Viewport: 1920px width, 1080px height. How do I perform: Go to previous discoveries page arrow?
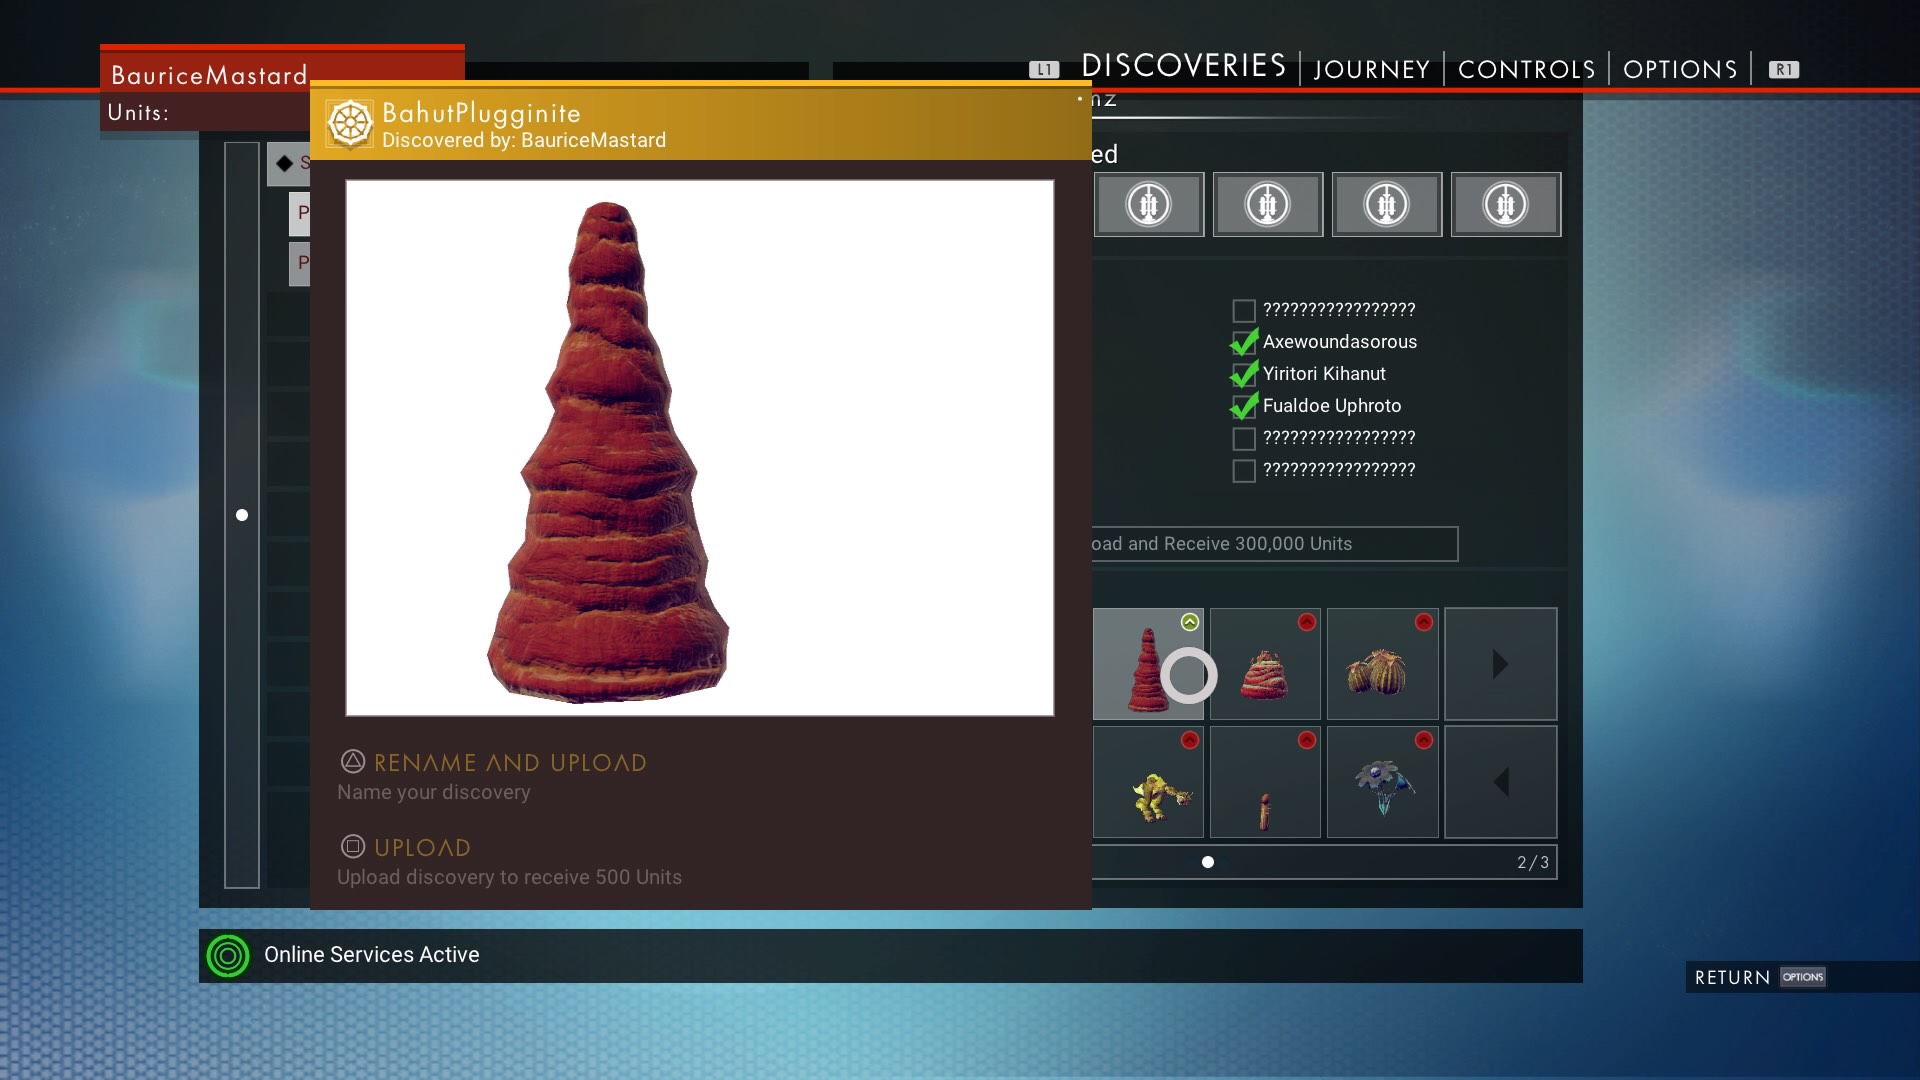(x=1500, y=782)
